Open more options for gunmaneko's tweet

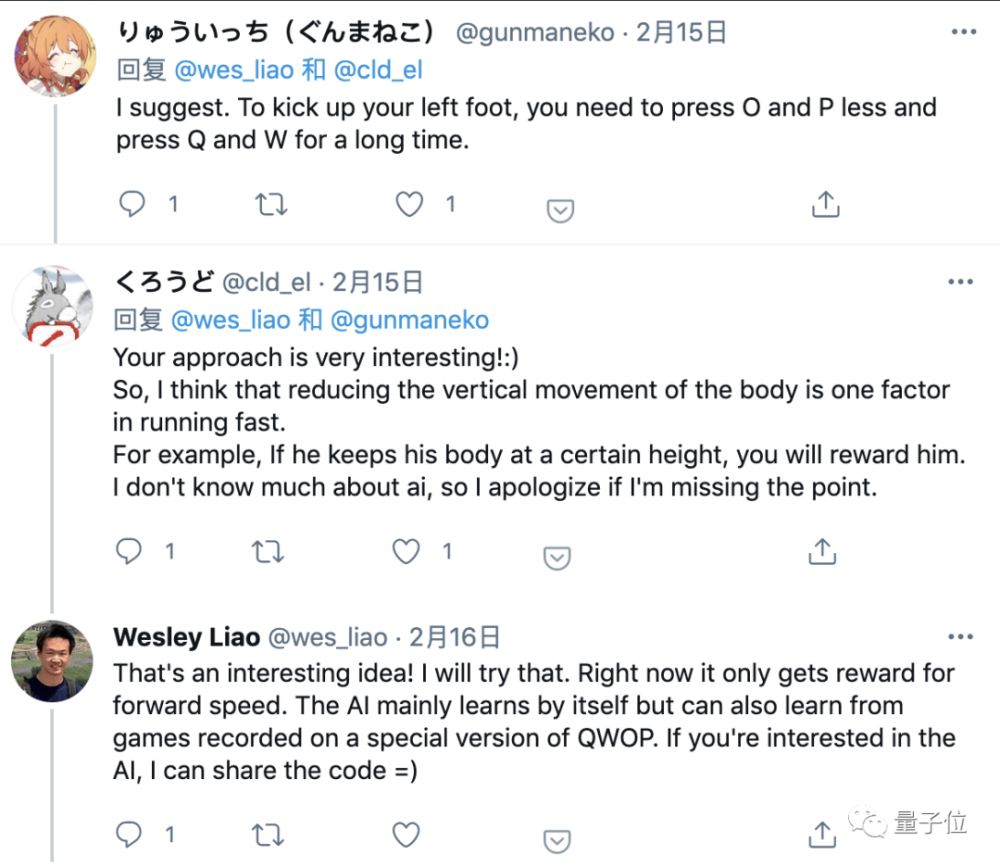pyautogui.click(x=963, y=32)
